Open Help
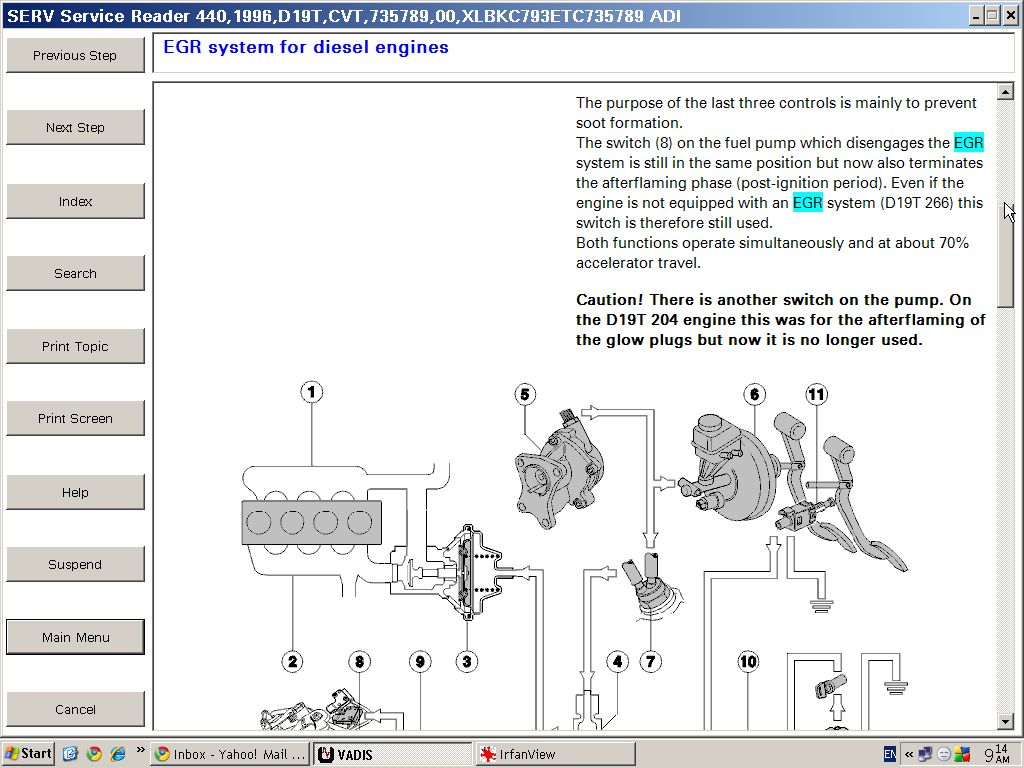 pos(75,492)
